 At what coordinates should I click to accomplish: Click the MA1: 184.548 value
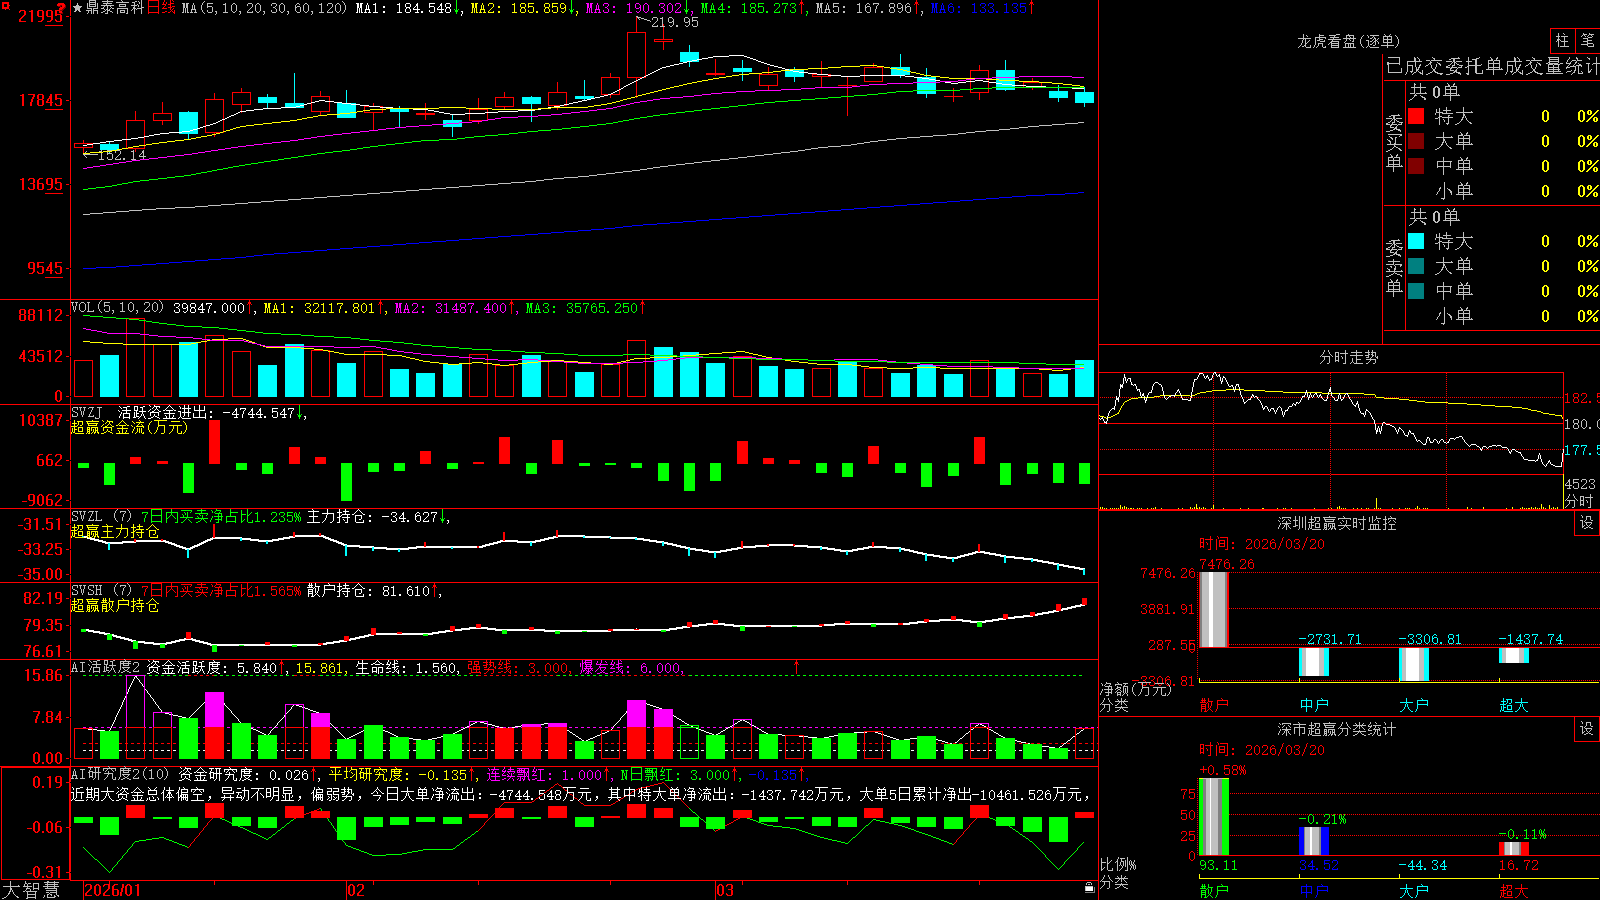click(404, 8)
